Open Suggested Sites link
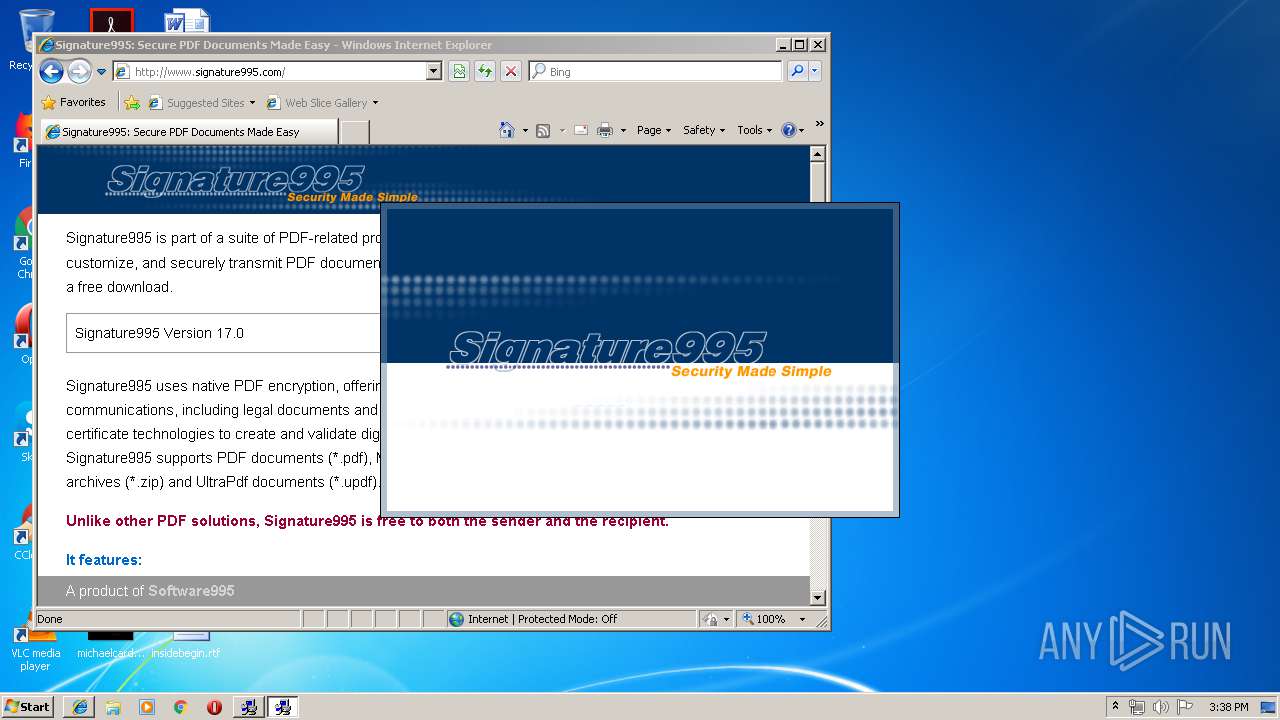The image size is (1280, 720). point(201,102)
